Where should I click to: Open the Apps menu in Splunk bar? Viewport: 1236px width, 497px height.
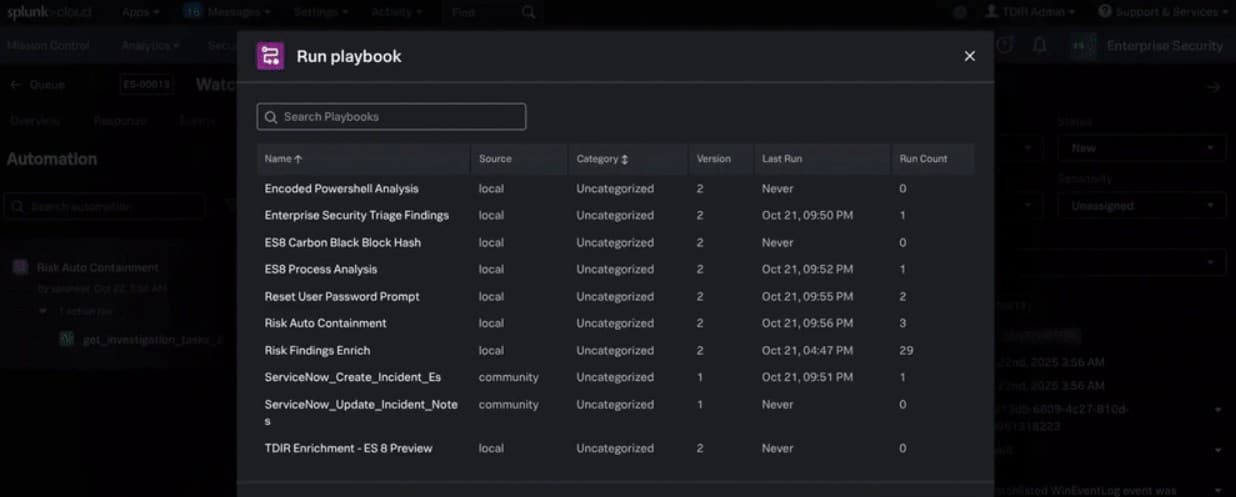pos(141,12)
